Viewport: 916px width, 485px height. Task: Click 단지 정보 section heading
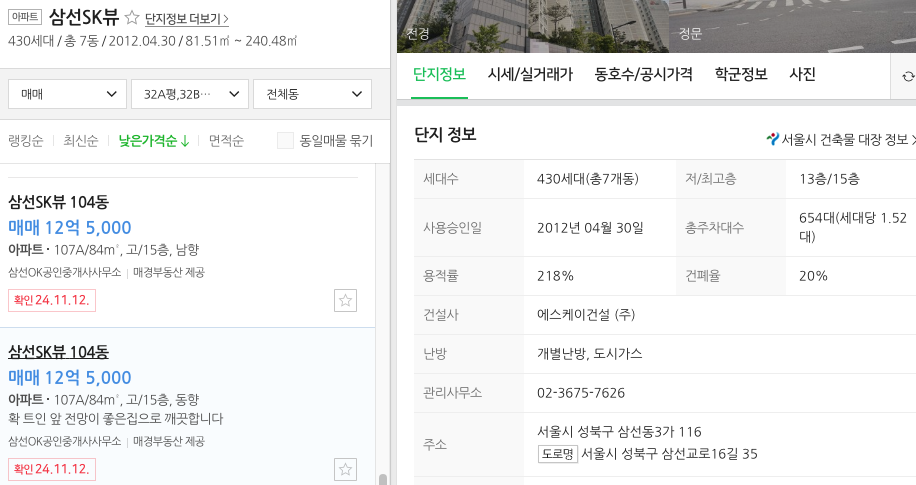pyautogui.click(x=445, y=134)
